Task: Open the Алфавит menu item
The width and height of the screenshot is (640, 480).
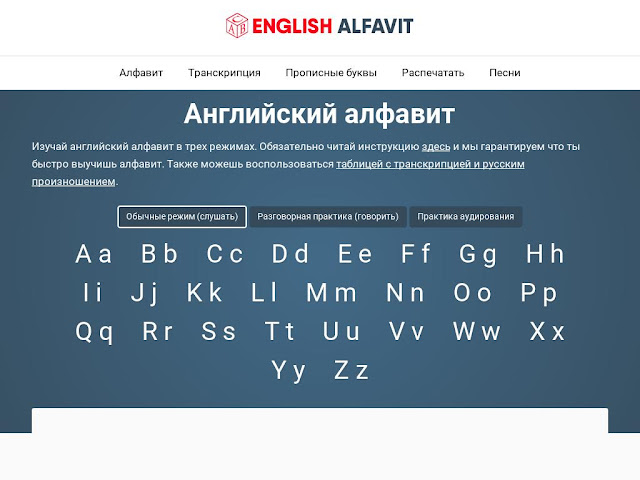Action: tap(141, 73)
